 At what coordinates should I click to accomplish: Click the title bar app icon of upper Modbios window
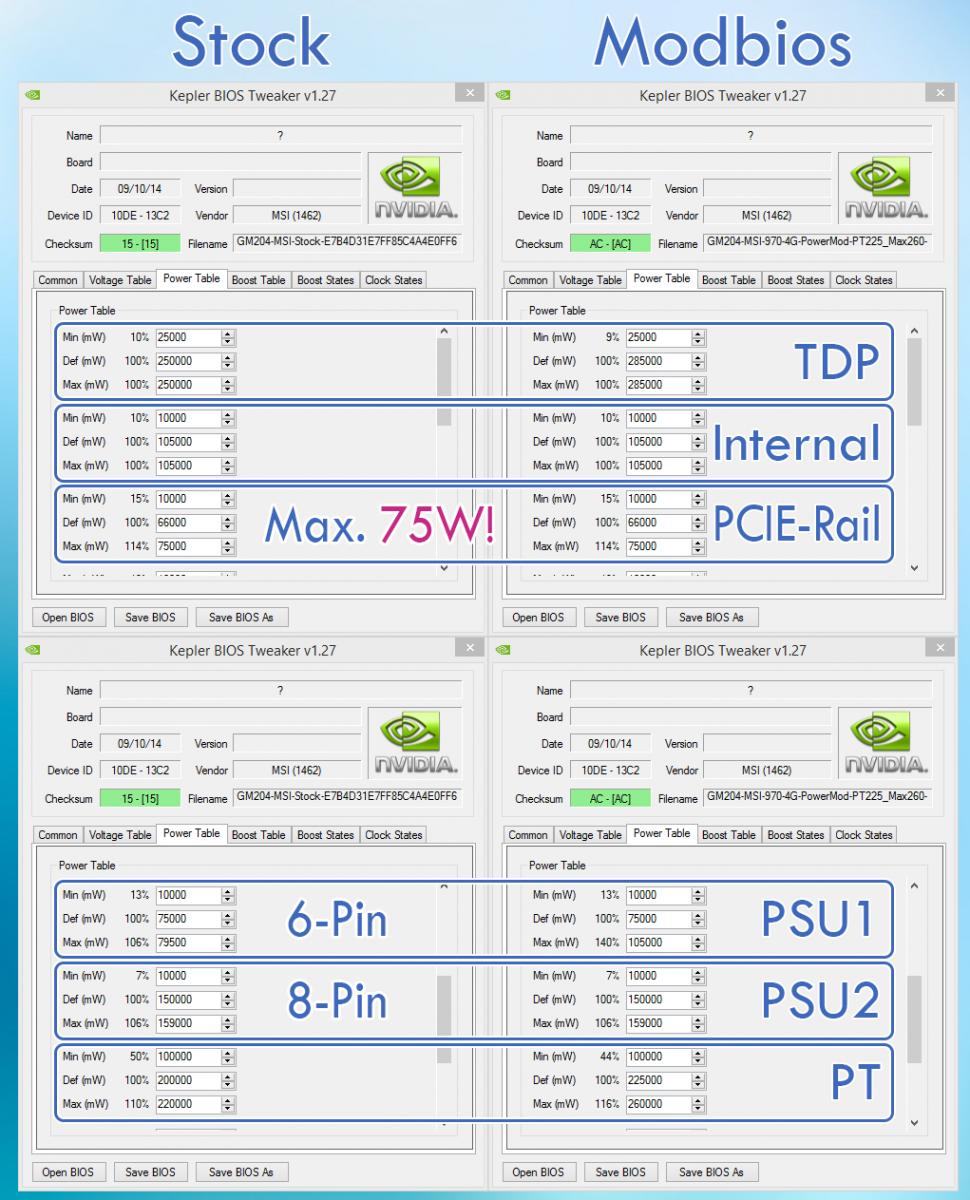coord(503,96)
